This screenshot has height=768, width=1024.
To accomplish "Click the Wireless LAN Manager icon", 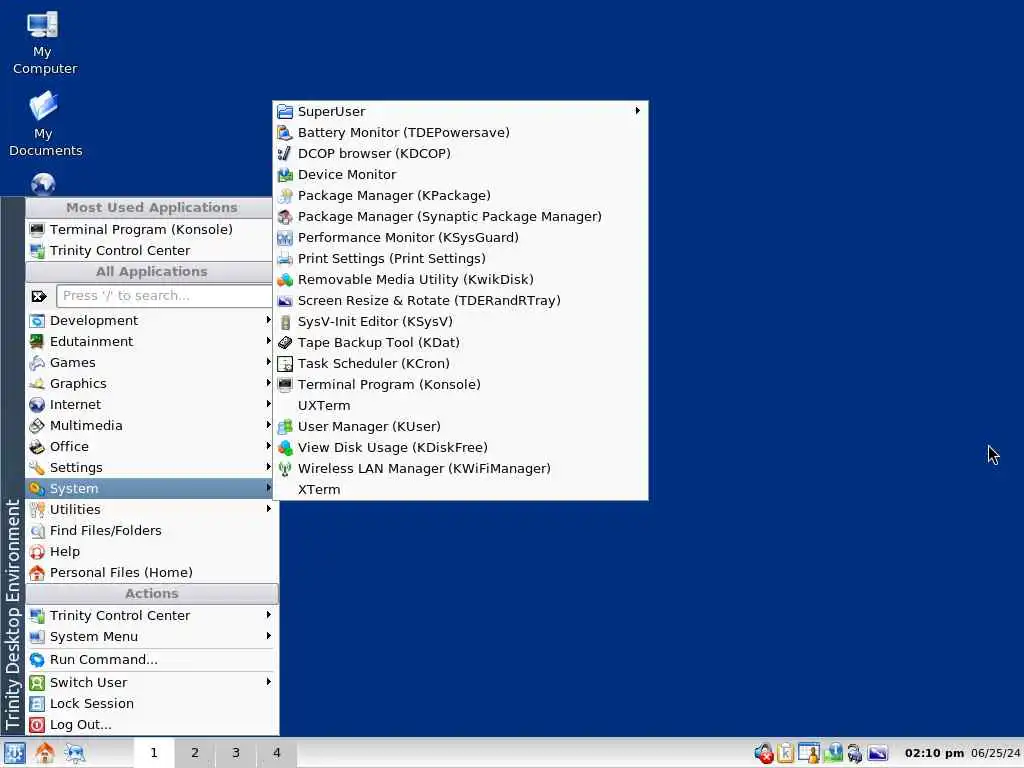I will tap(285, 469).
